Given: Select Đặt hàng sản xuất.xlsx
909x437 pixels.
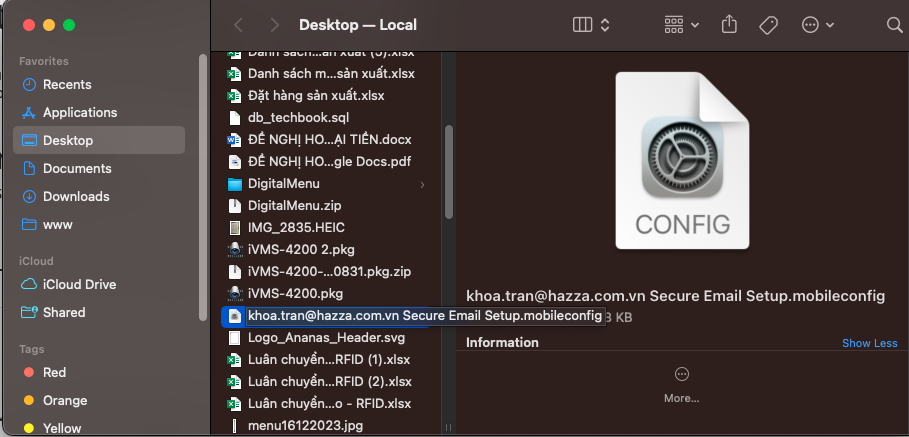Looking at the screenshot, I should pyautogui.click(x=326, y=96).
